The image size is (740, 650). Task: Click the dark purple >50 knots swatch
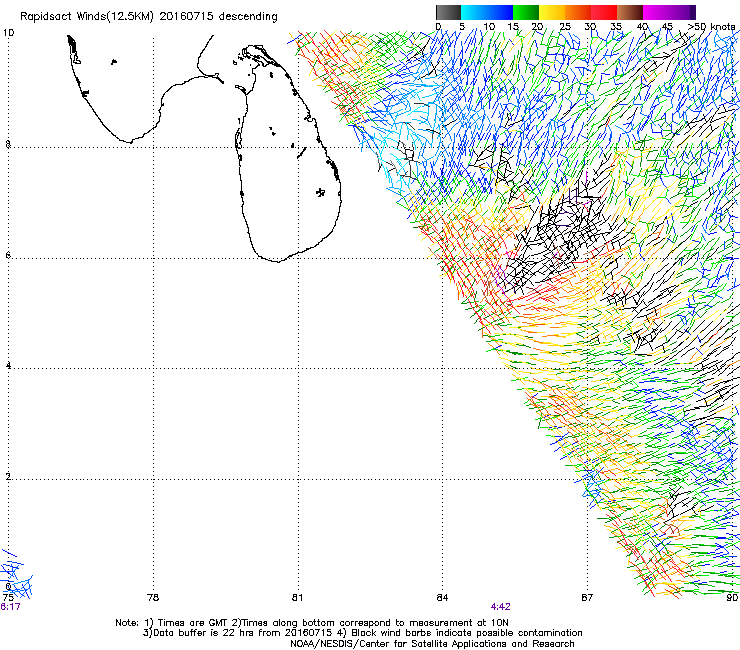[x=692, y=12]
